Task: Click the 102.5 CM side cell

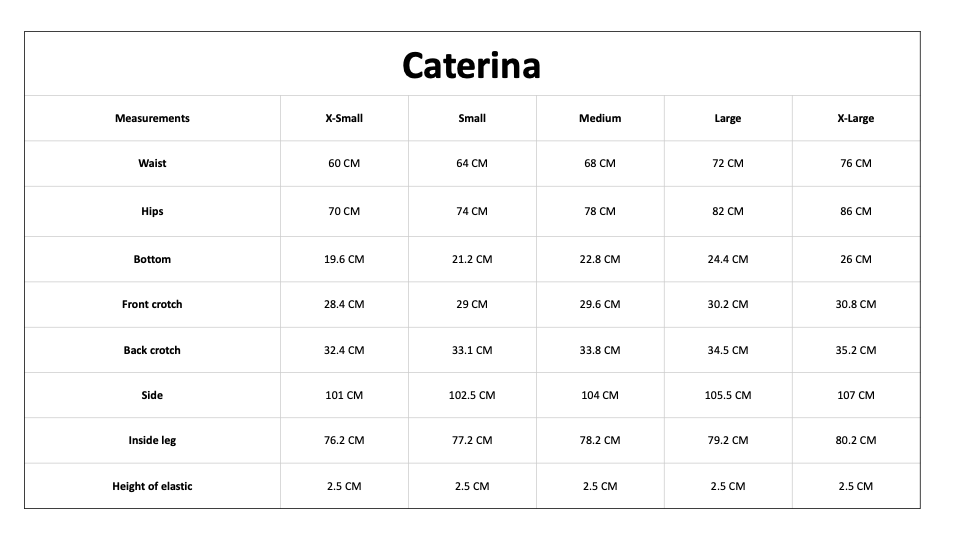Action: pyautogui.click(x=472, y=396)
